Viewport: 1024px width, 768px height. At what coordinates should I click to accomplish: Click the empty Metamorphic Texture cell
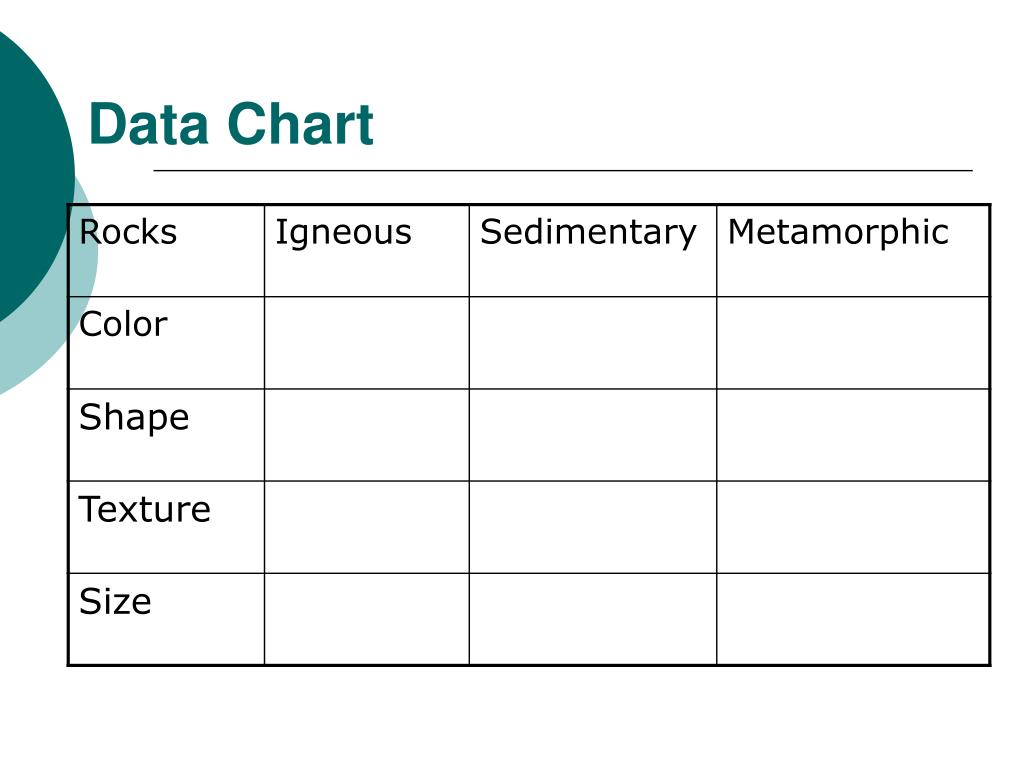[x=853, y=527]
